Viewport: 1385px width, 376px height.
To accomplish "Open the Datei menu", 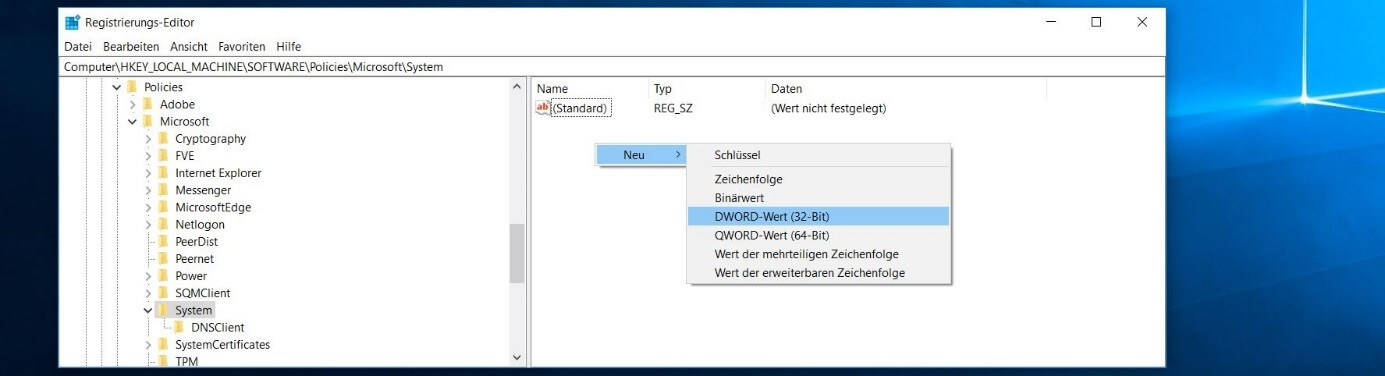I will (x=77, y=47).
